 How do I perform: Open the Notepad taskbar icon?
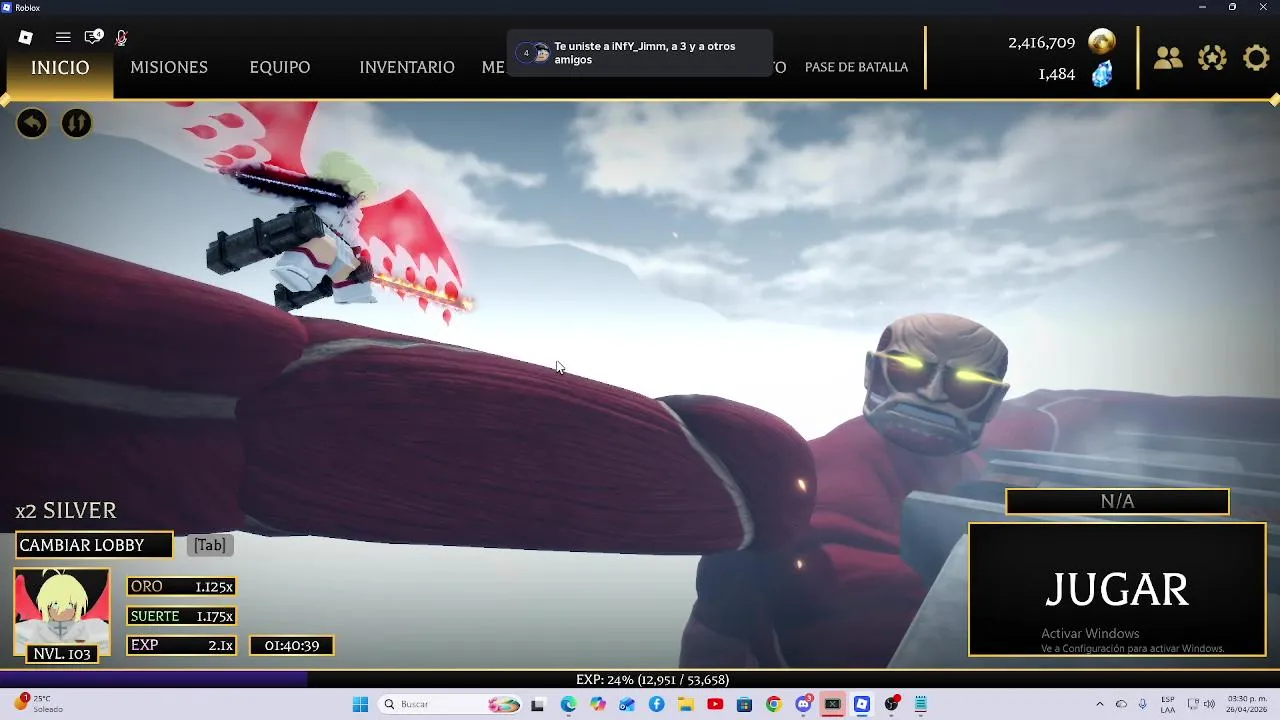[x=921, y=704]
